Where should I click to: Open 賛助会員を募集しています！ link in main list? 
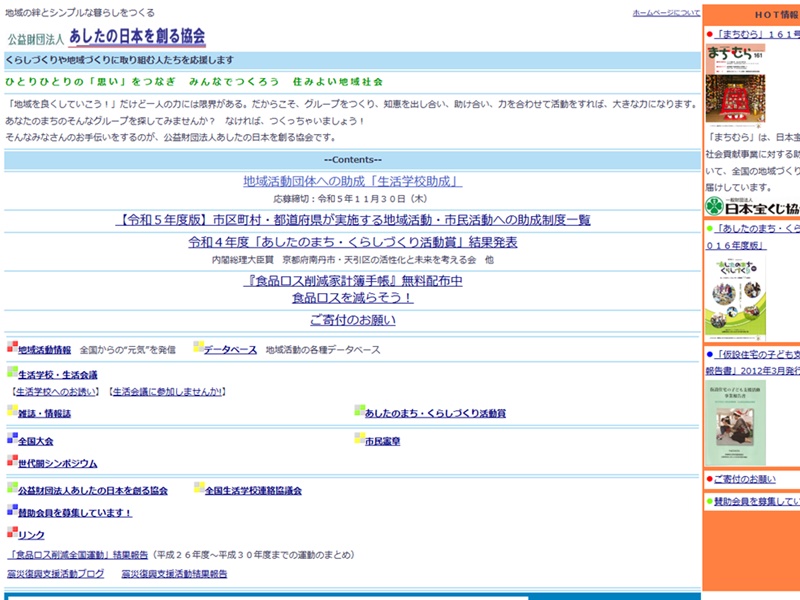(75, 513)
